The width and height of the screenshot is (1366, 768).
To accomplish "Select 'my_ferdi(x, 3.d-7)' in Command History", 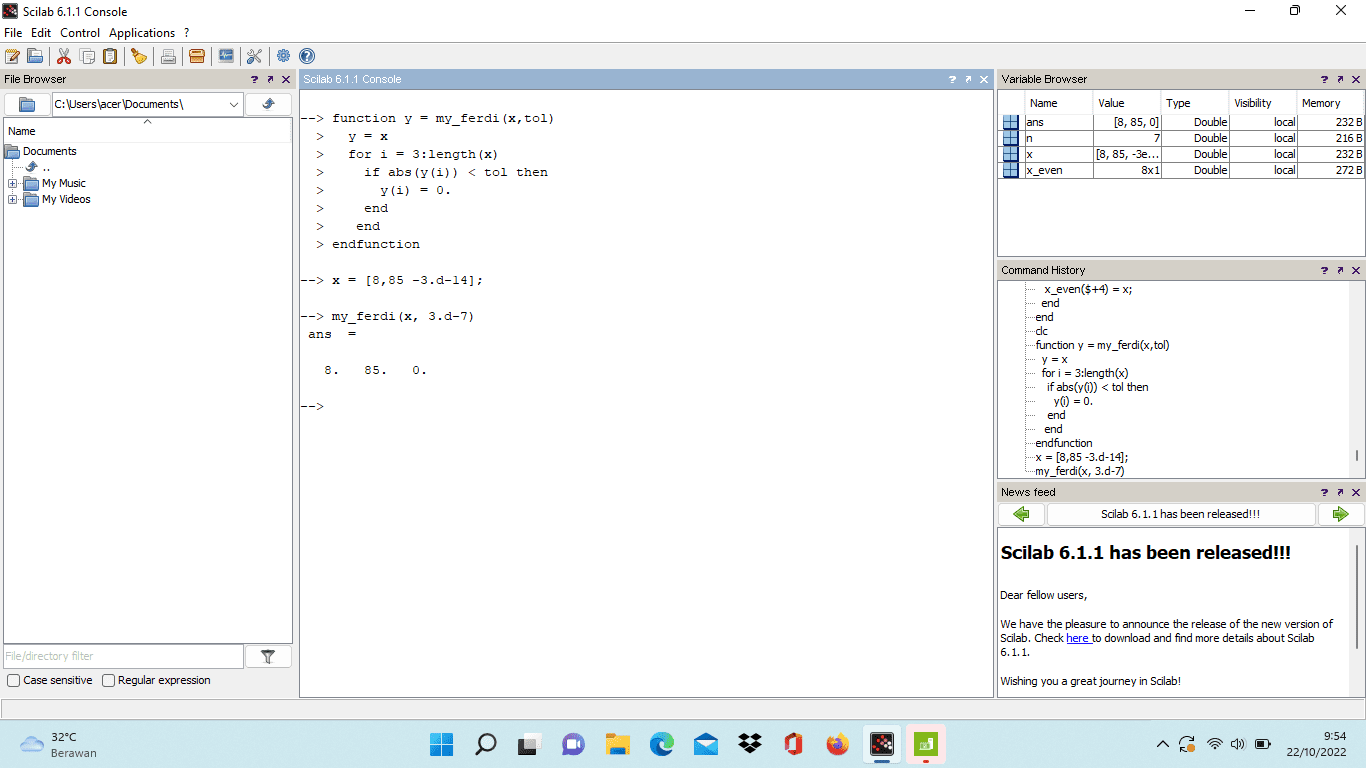I will (1079, 471).
